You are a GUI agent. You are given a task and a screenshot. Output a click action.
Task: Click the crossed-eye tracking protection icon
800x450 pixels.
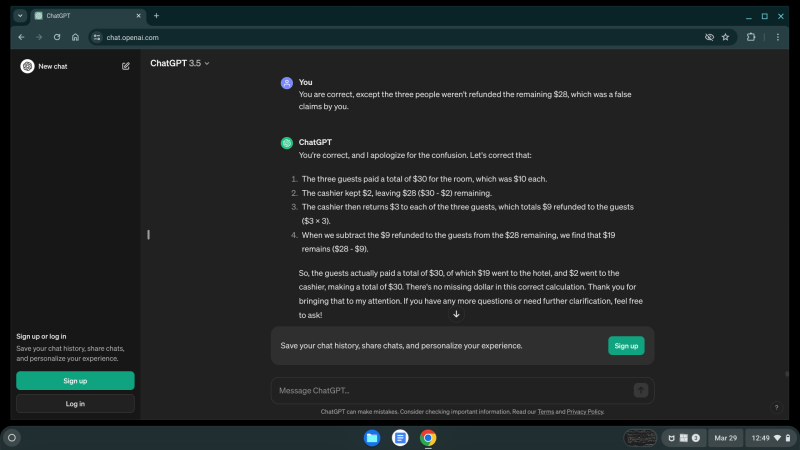(x=709, y=37)
